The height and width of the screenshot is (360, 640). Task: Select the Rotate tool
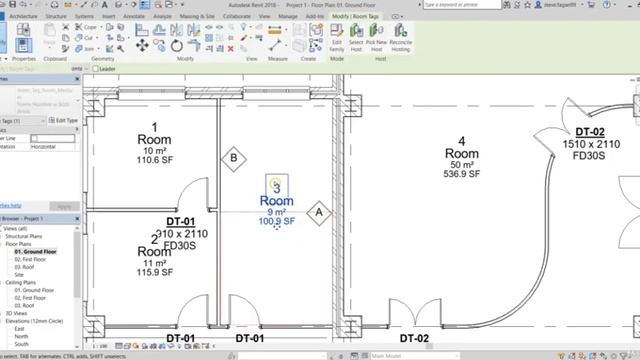click(x=176, y=46)
